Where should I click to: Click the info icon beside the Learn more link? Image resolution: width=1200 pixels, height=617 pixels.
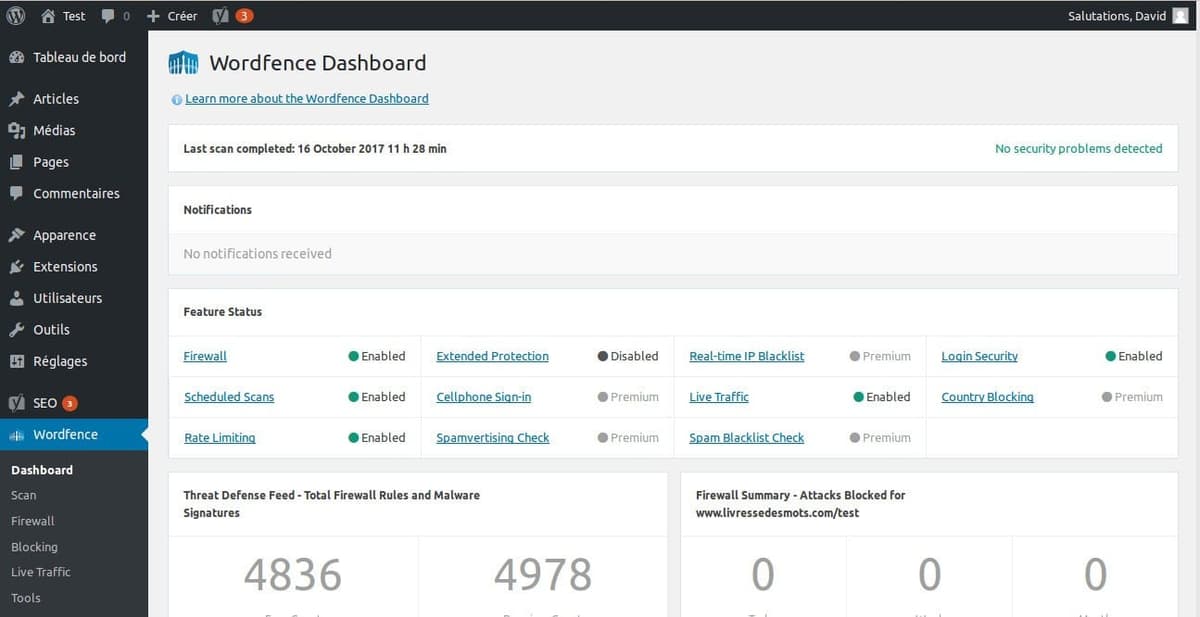pos(176,98)
